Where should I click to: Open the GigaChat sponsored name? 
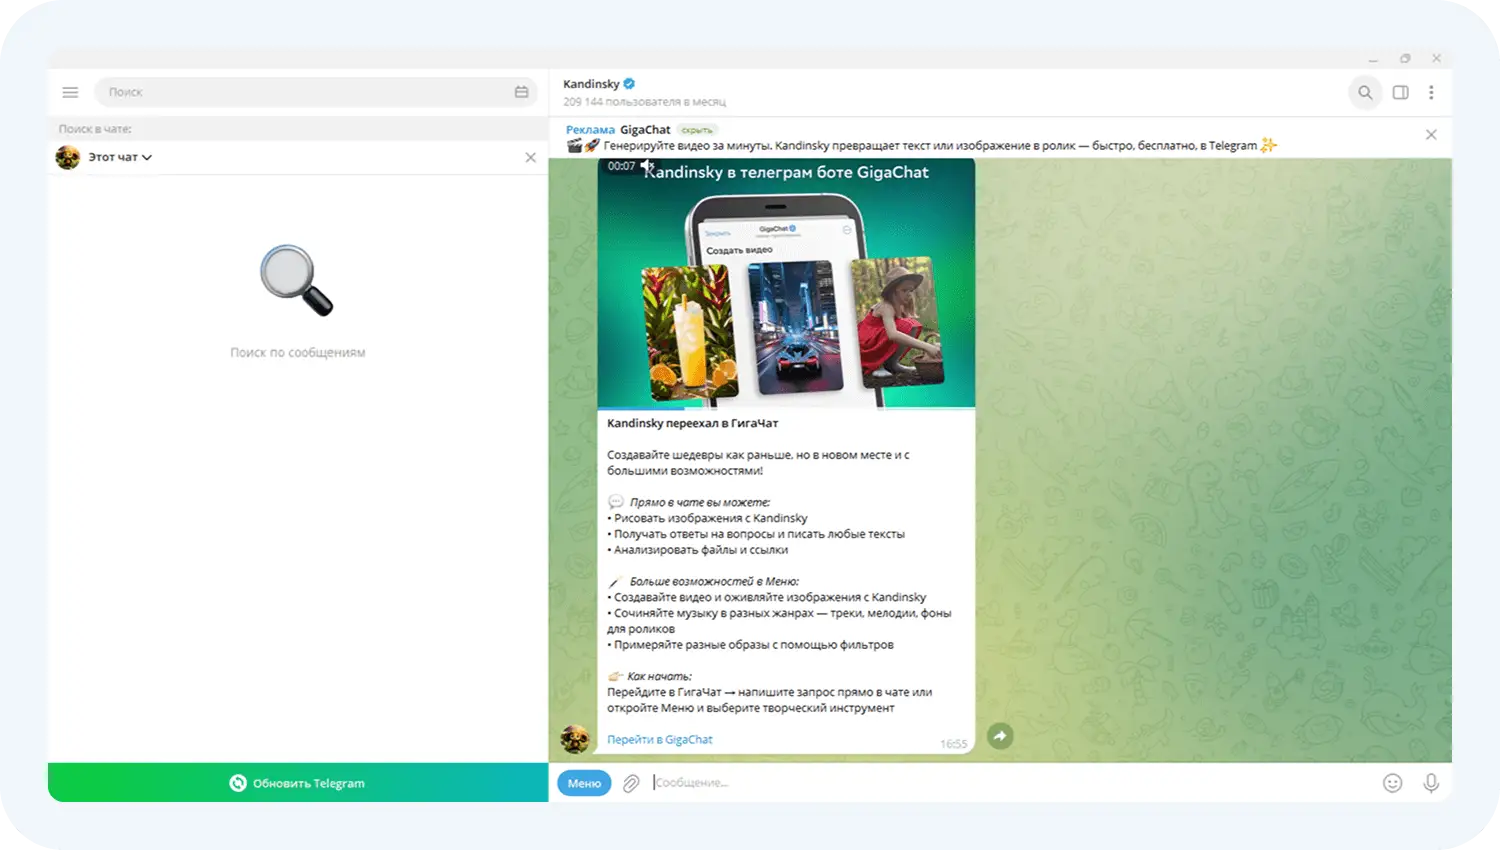(645, 130)
